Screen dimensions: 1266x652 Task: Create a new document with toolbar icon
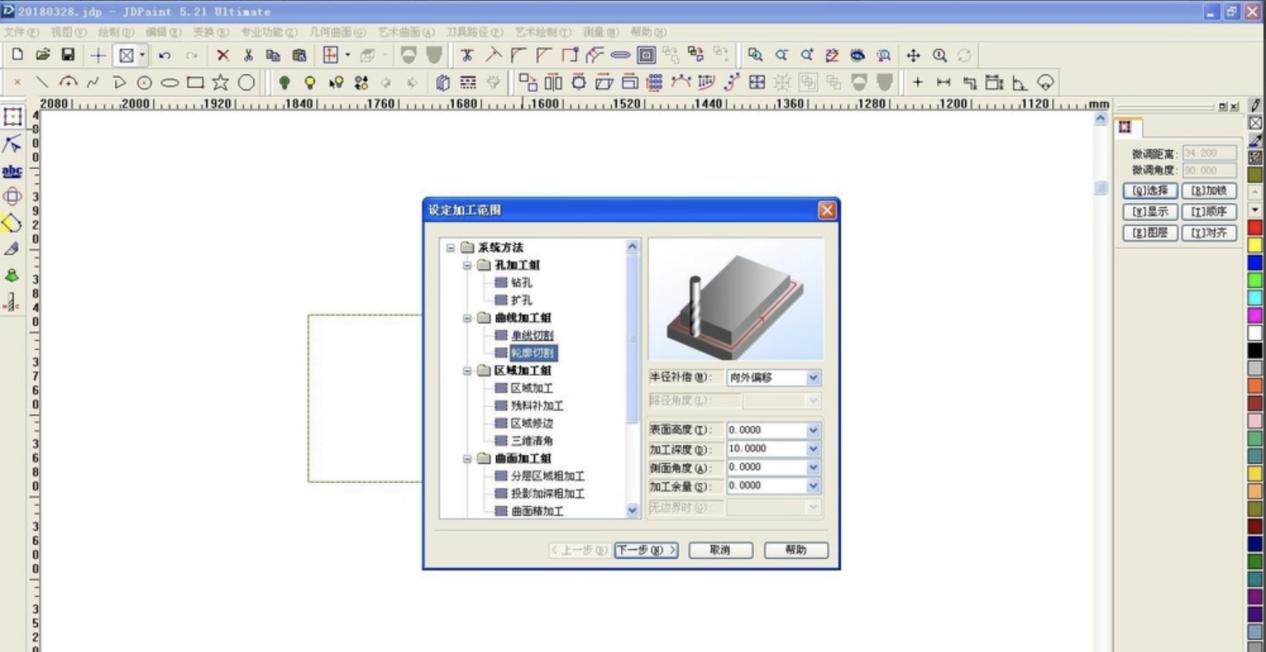pos(17,55)
